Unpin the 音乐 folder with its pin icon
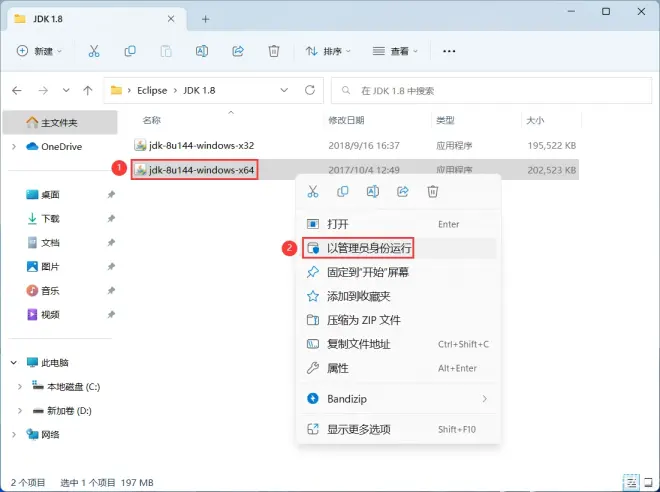660x492 pixels. pos(111,290)
